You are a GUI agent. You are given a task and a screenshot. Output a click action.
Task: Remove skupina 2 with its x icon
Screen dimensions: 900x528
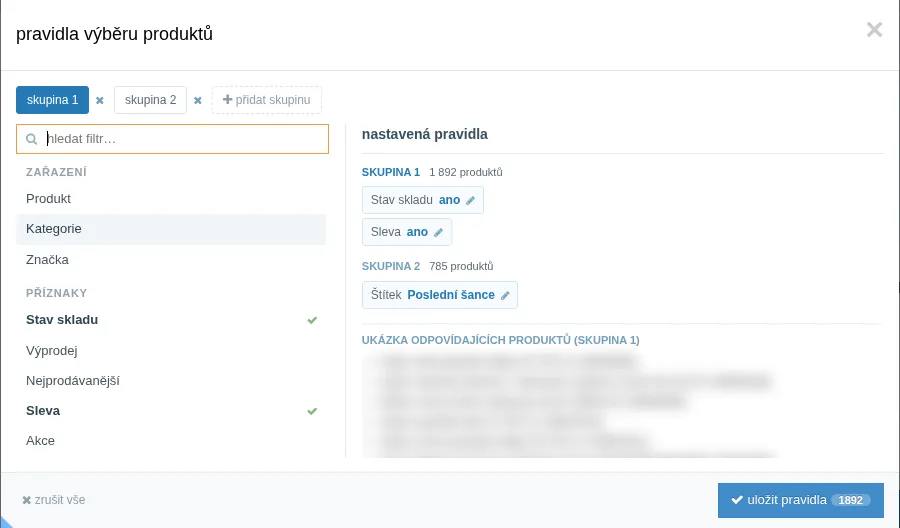coord(197,100)
